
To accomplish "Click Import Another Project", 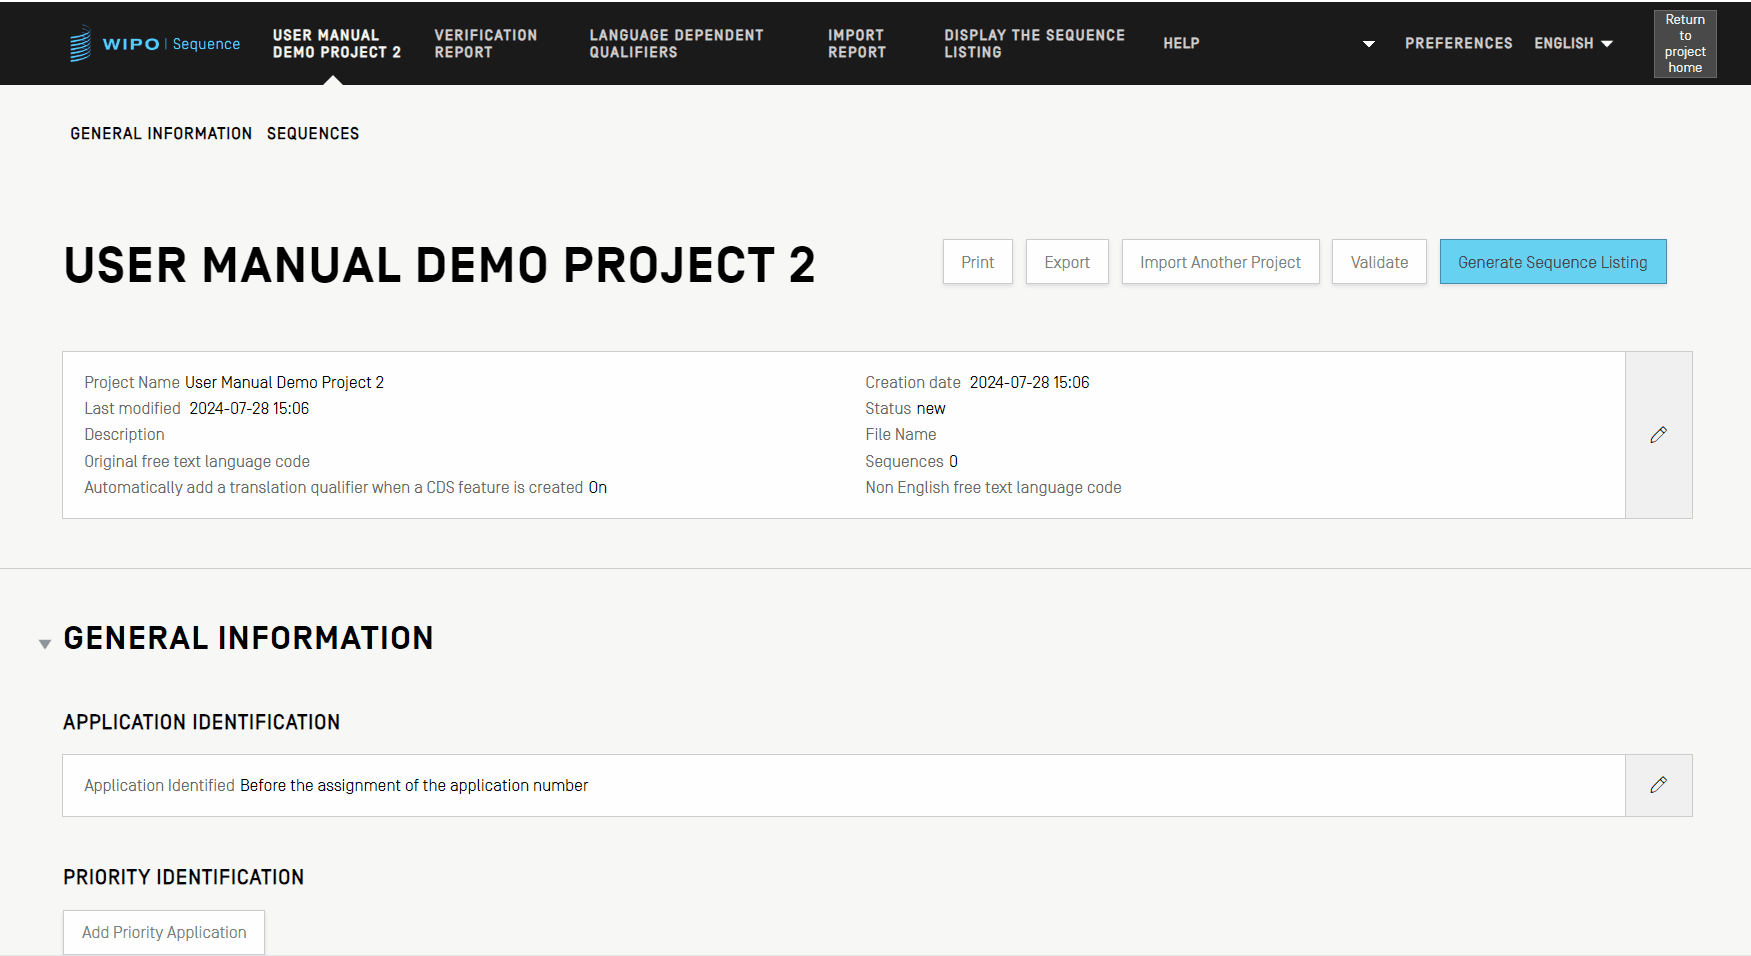I will click(x=1220, y=262).
